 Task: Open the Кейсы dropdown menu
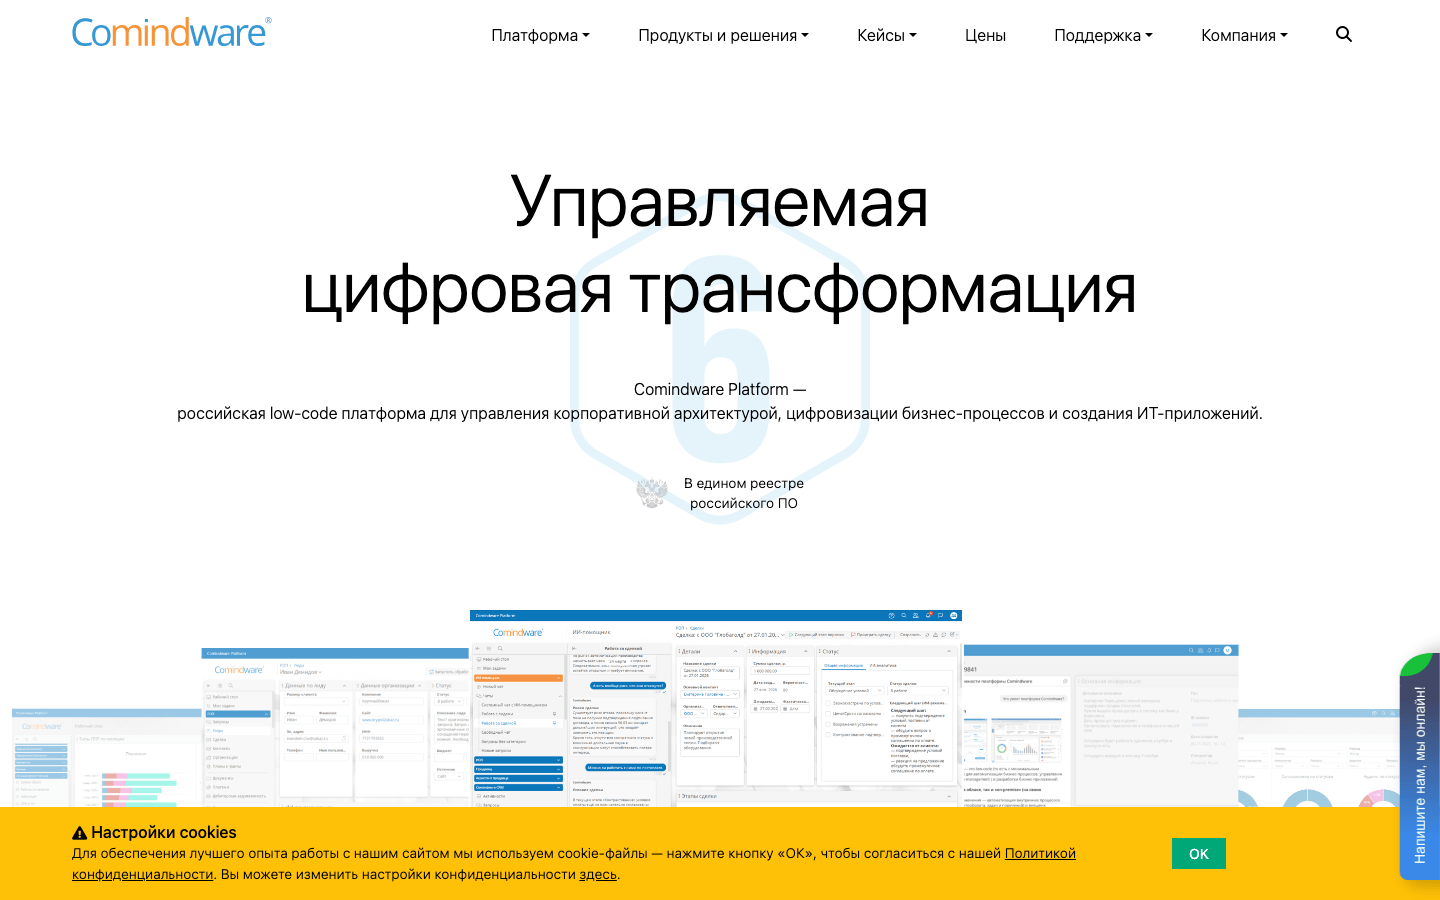(x=887, y=35)
